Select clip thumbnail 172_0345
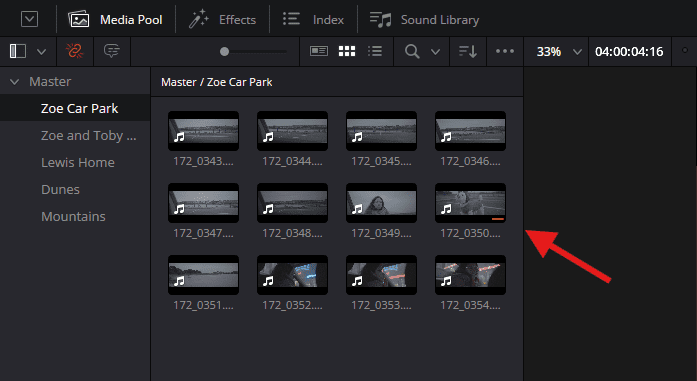The width and height of the screenshot is (697, 381). tap(381, 131)
